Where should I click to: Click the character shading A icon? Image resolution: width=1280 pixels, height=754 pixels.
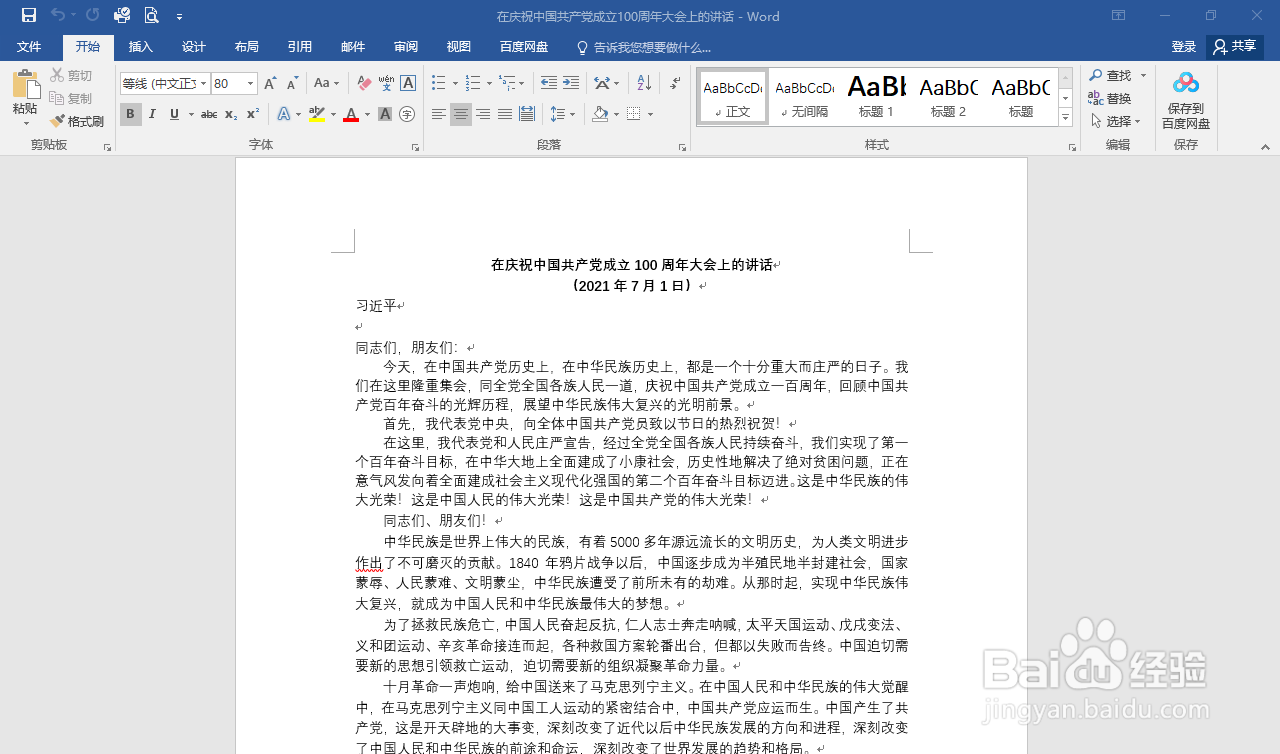pyautogui.click(x=386, y=114)
